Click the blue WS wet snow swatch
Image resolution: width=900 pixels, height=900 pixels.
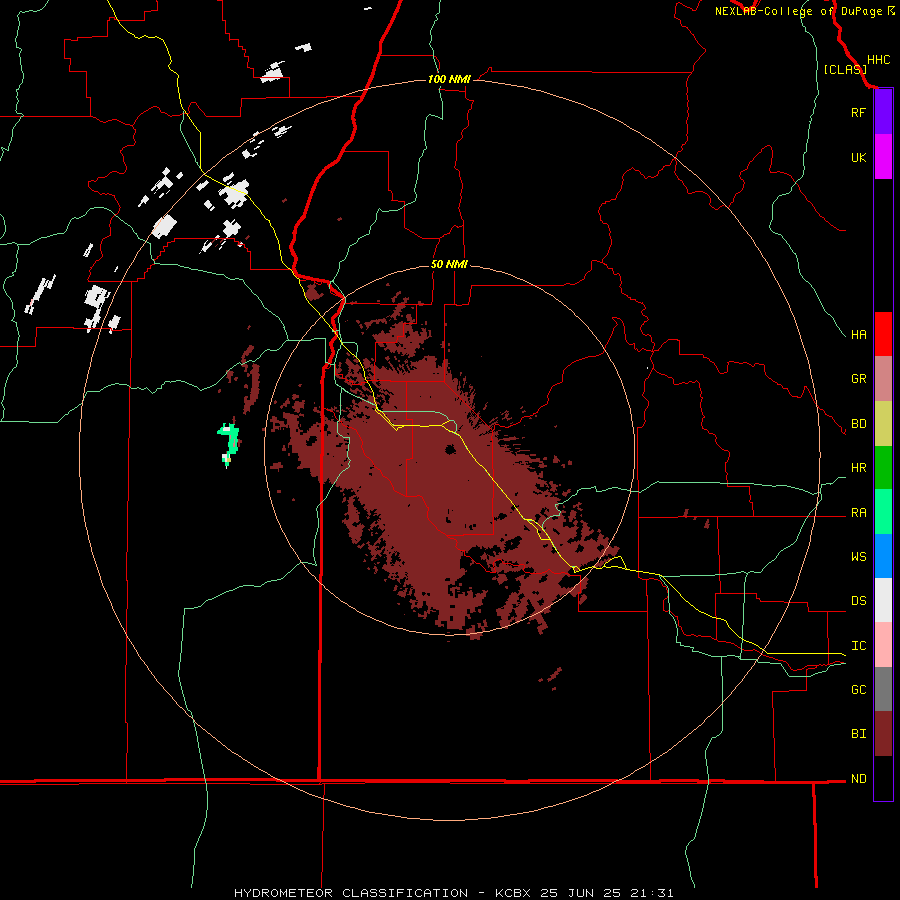(883, 556)
